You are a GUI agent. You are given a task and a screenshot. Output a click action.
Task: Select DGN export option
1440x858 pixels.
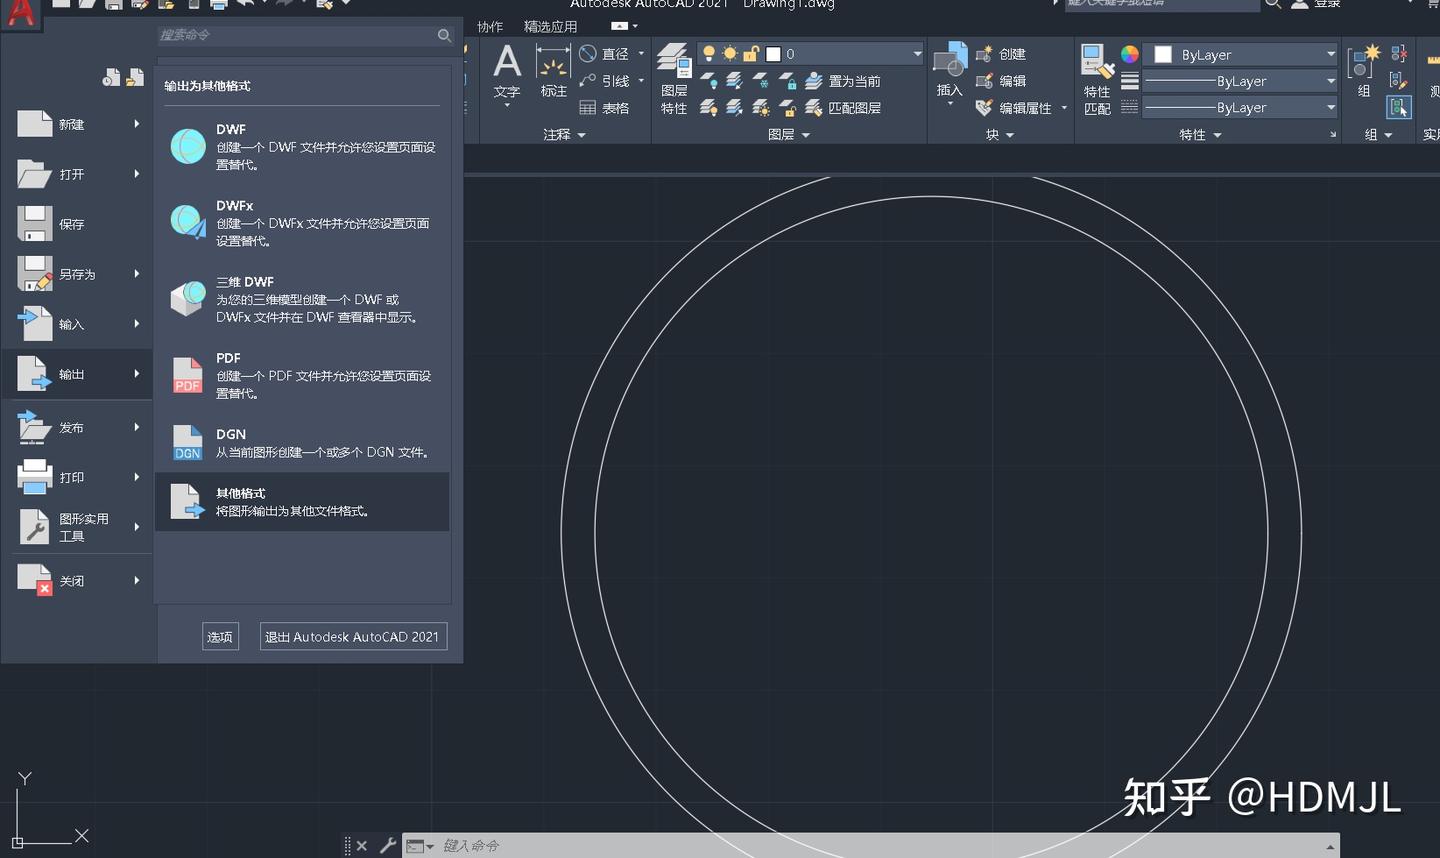tap(302, 443)
